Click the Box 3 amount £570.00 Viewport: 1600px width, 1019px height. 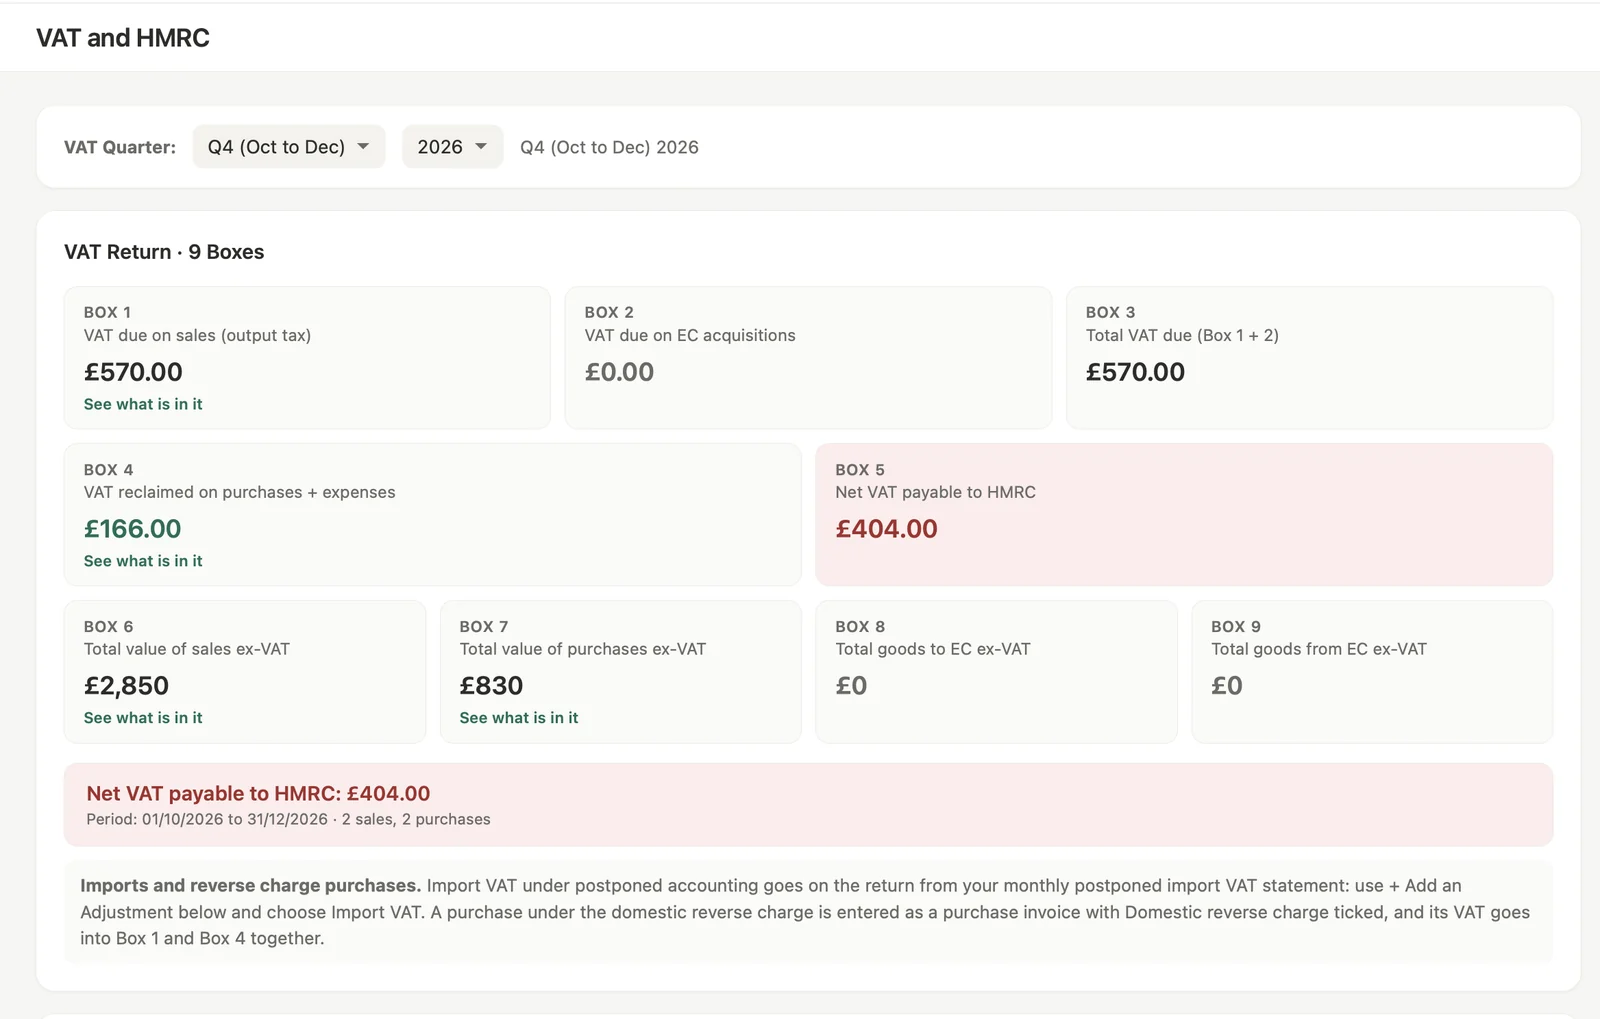(1135, 372)
